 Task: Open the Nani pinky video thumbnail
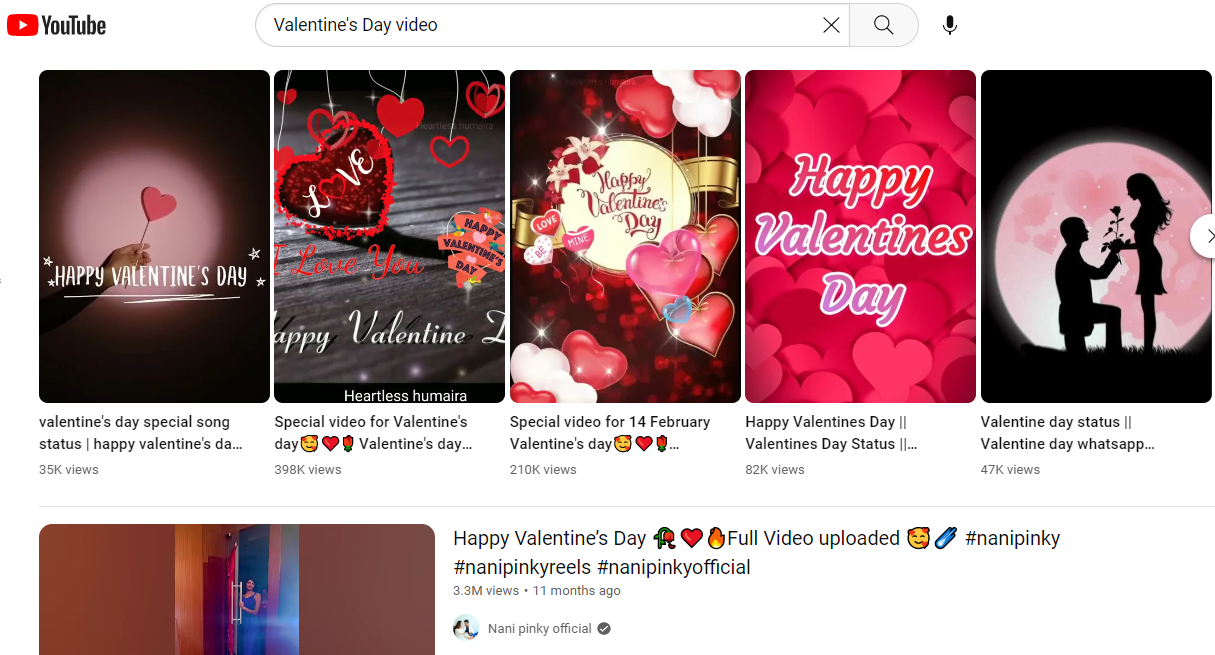pyautogui.click(x=237, y=589)
